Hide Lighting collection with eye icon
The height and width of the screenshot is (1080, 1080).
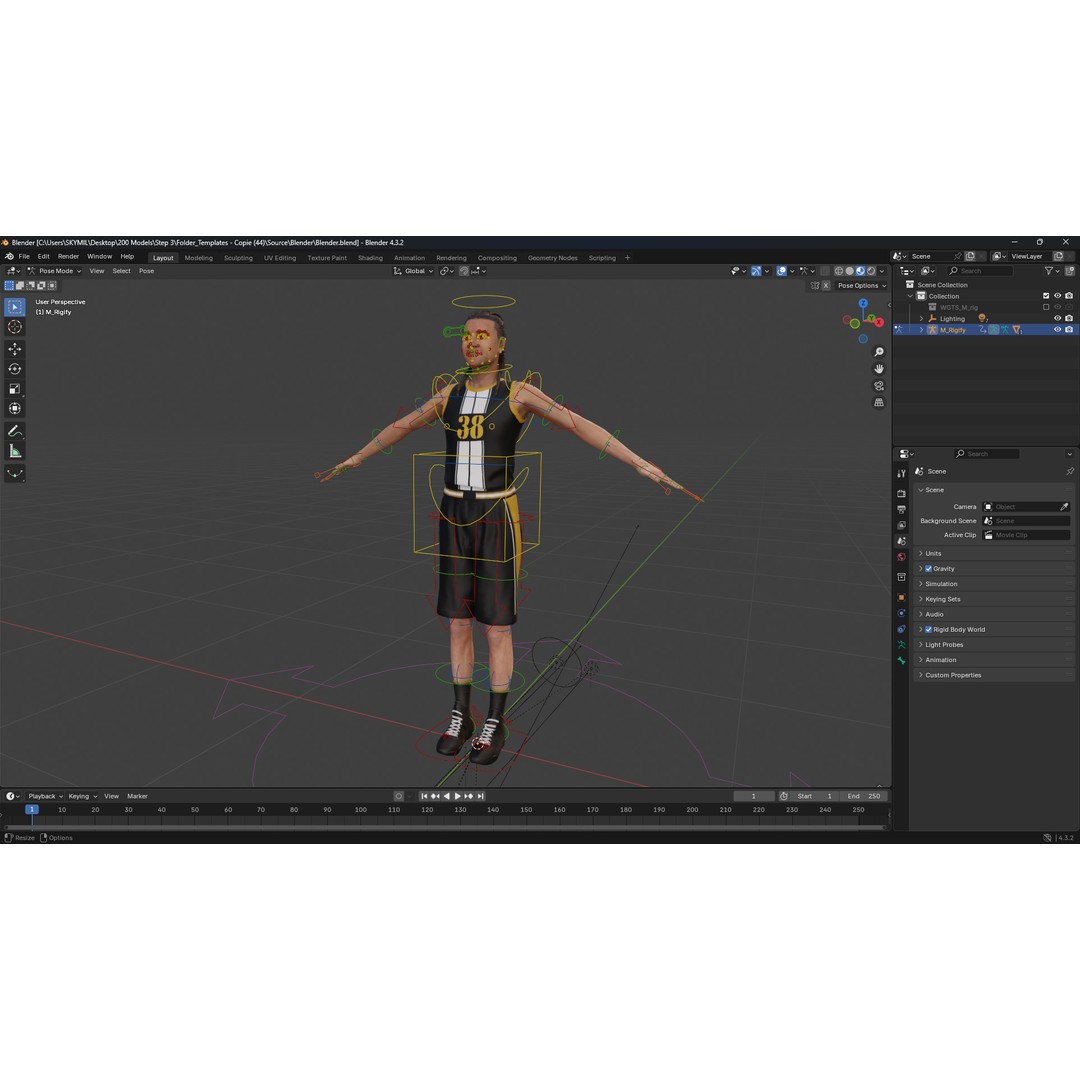point(1057,318)
